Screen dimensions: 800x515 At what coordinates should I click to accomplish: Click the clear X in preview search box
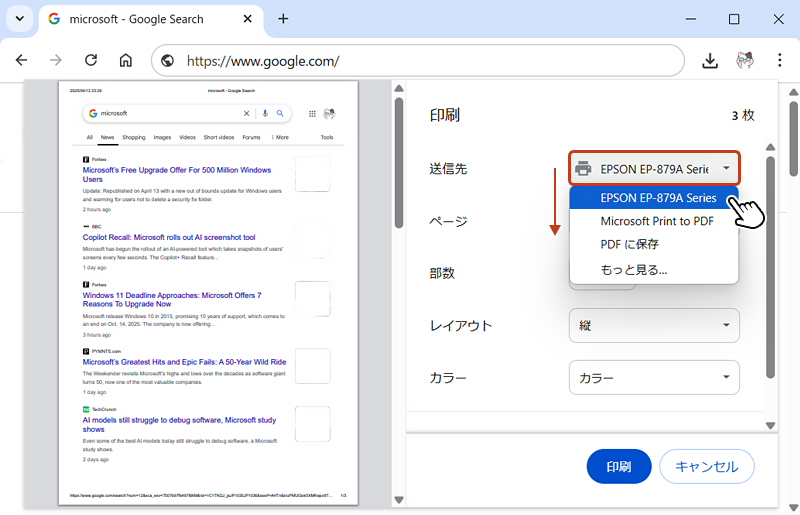(x=246, y=113)
